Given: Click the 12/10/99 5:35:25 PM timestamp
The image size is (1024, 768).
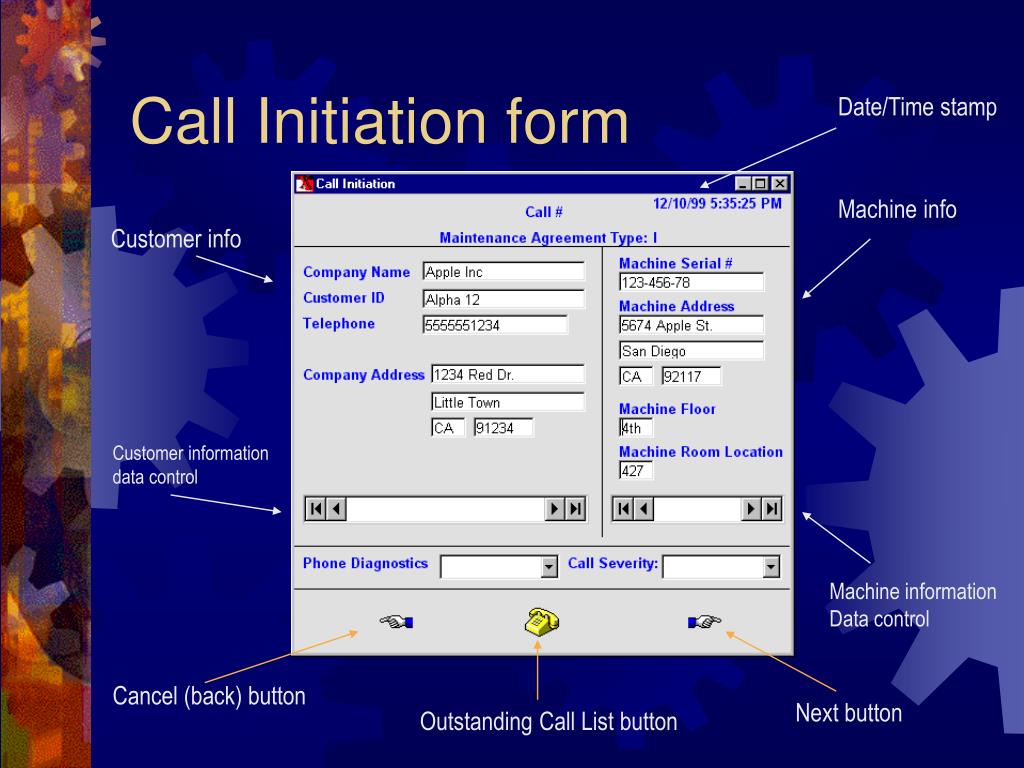Looking at the screenshot, I should 717,203.
